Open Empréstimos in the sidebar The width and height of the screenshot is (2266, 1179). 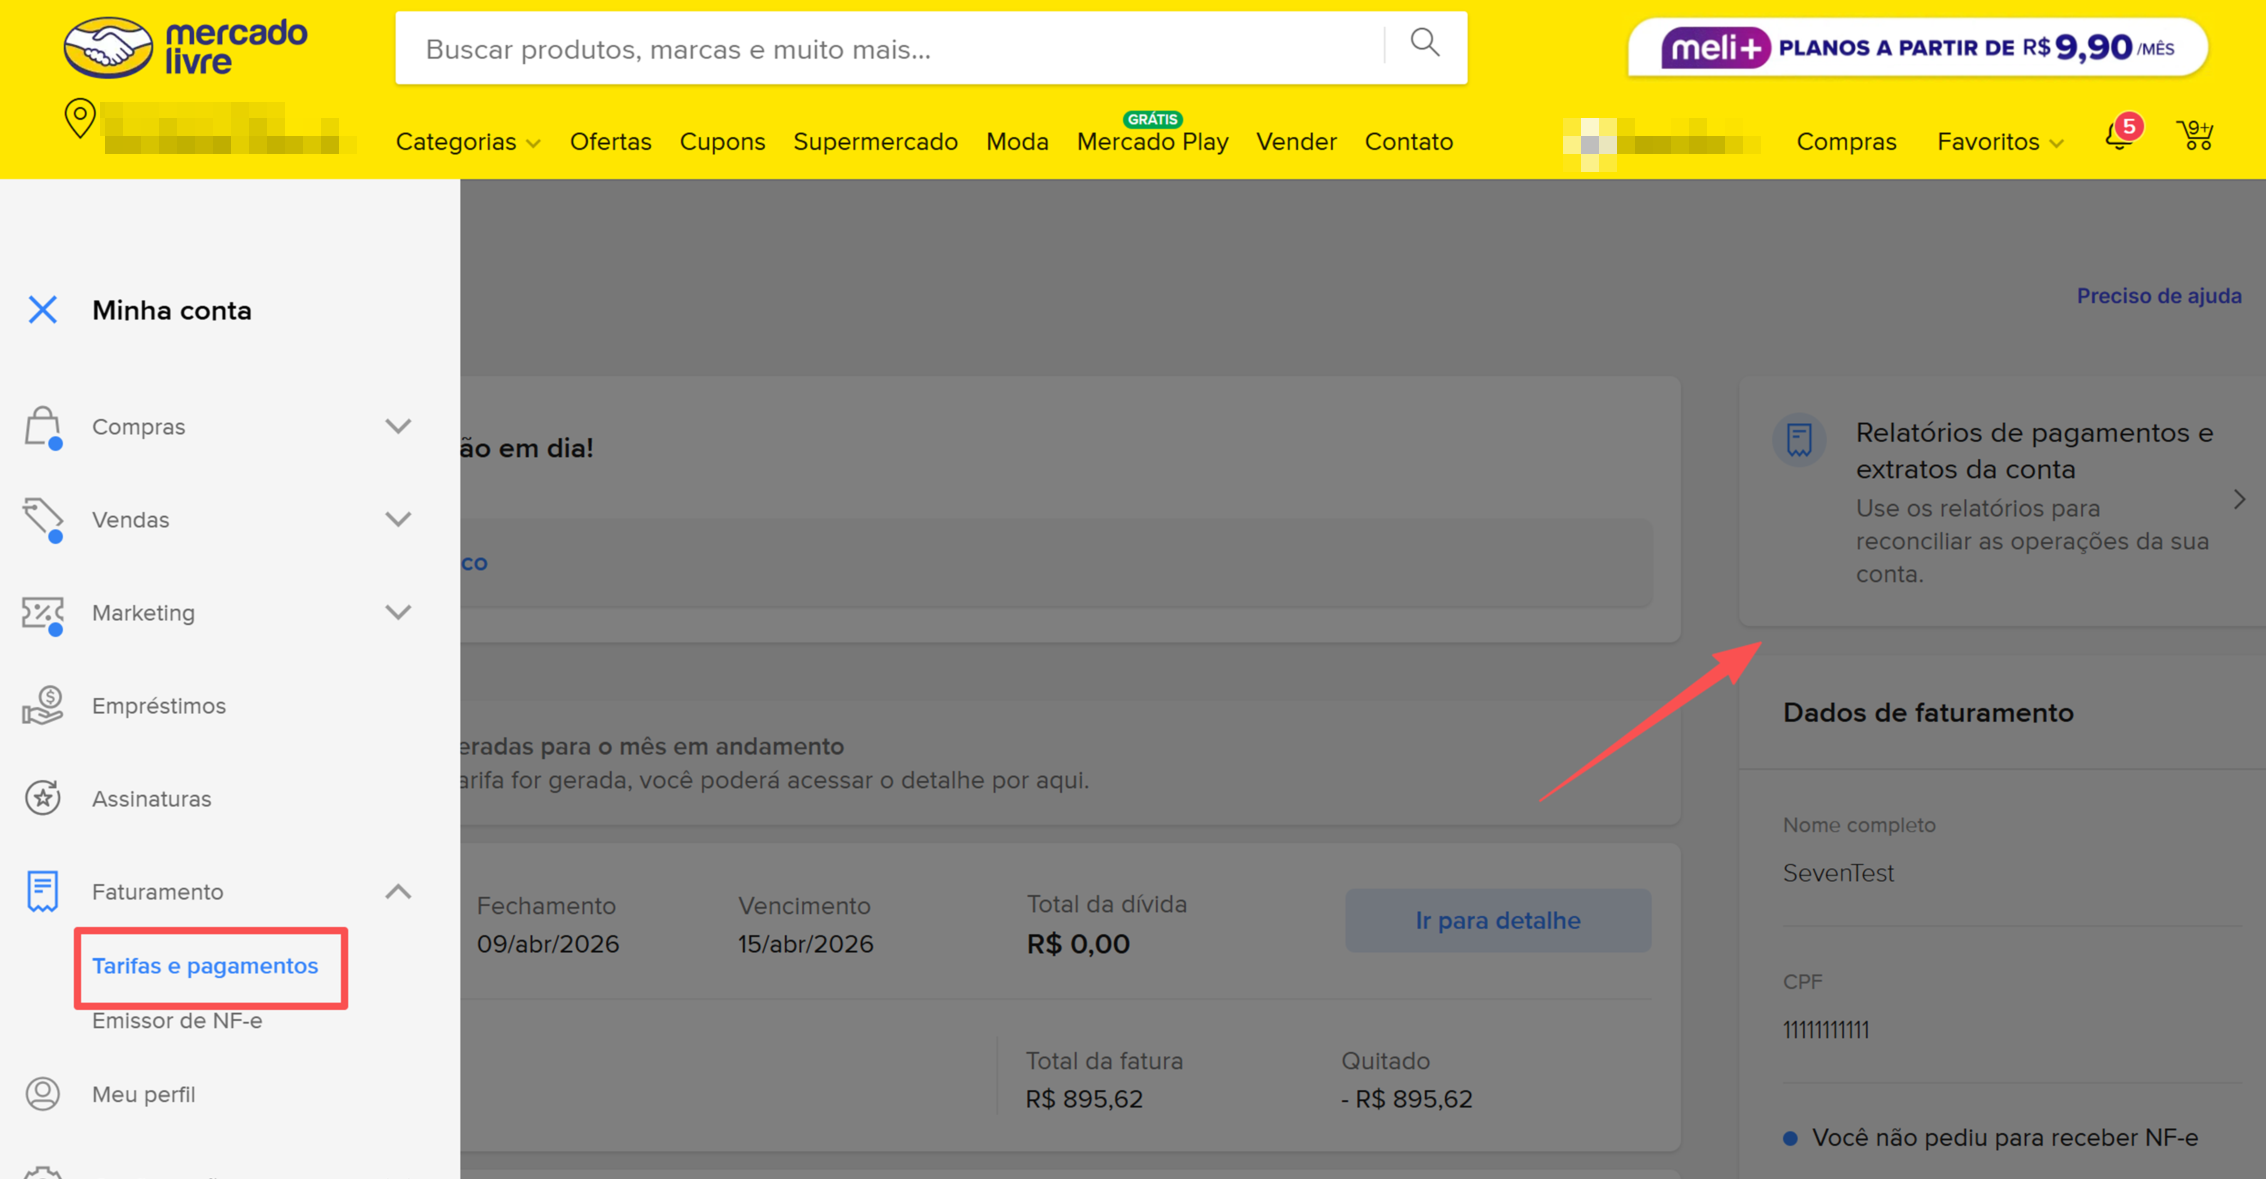[159, 706]
